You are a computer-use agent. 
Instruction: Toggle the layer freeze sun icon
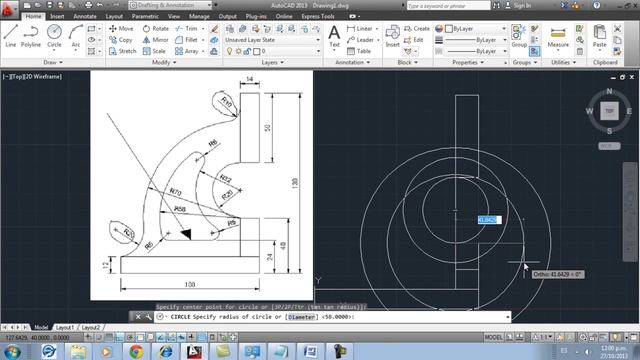tap(238, 51)
